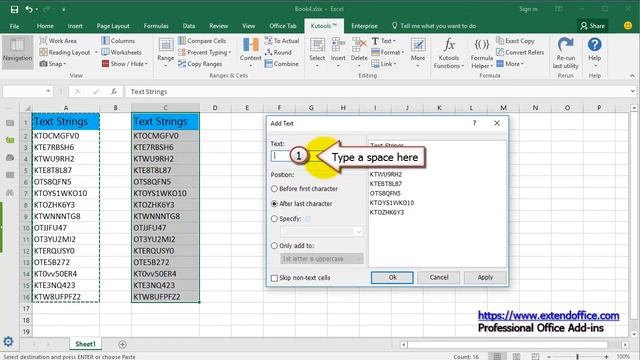This screenshot has height=360, width=640.
Task: Click Convert Refers tool
Action: (520, 52)
